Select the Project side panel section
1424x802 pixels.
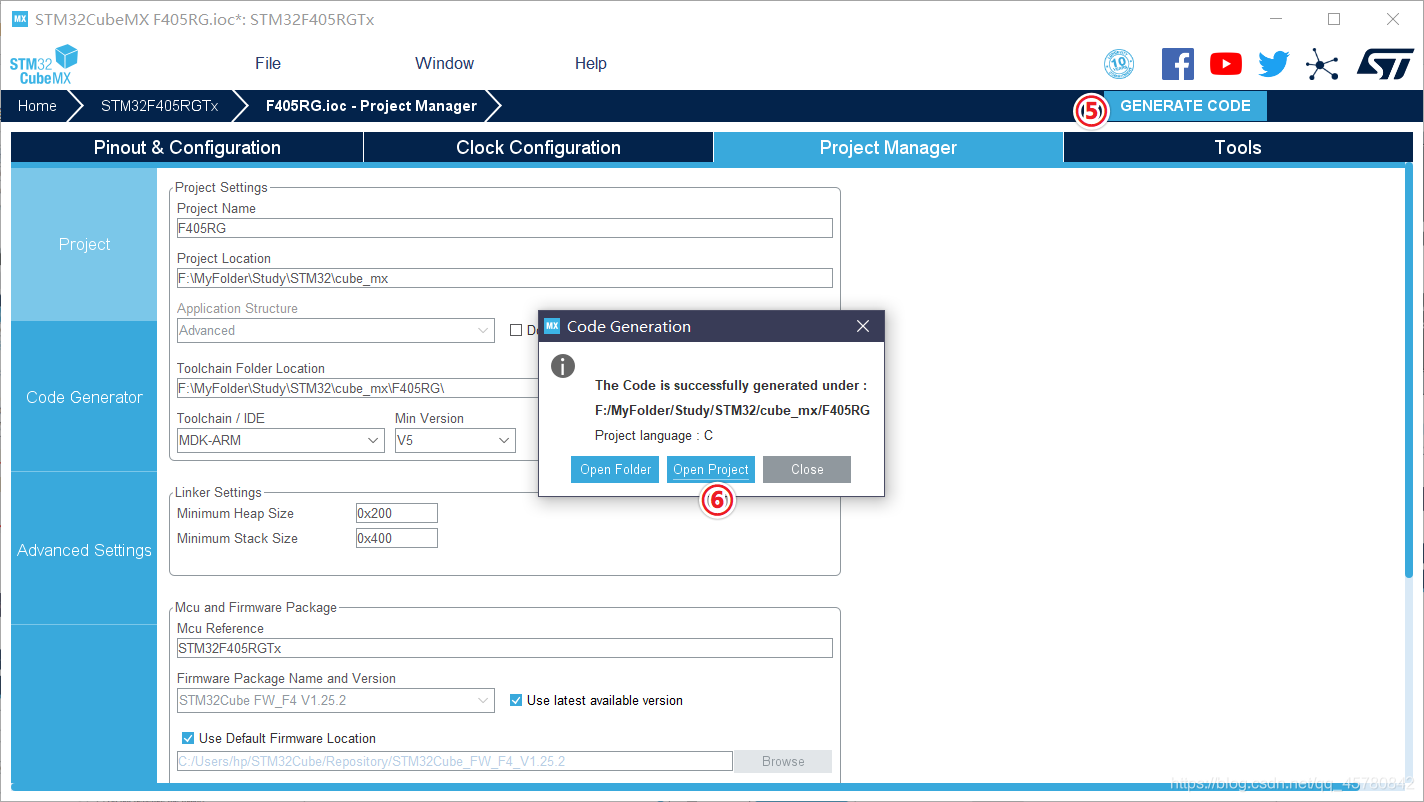[84, 244]
